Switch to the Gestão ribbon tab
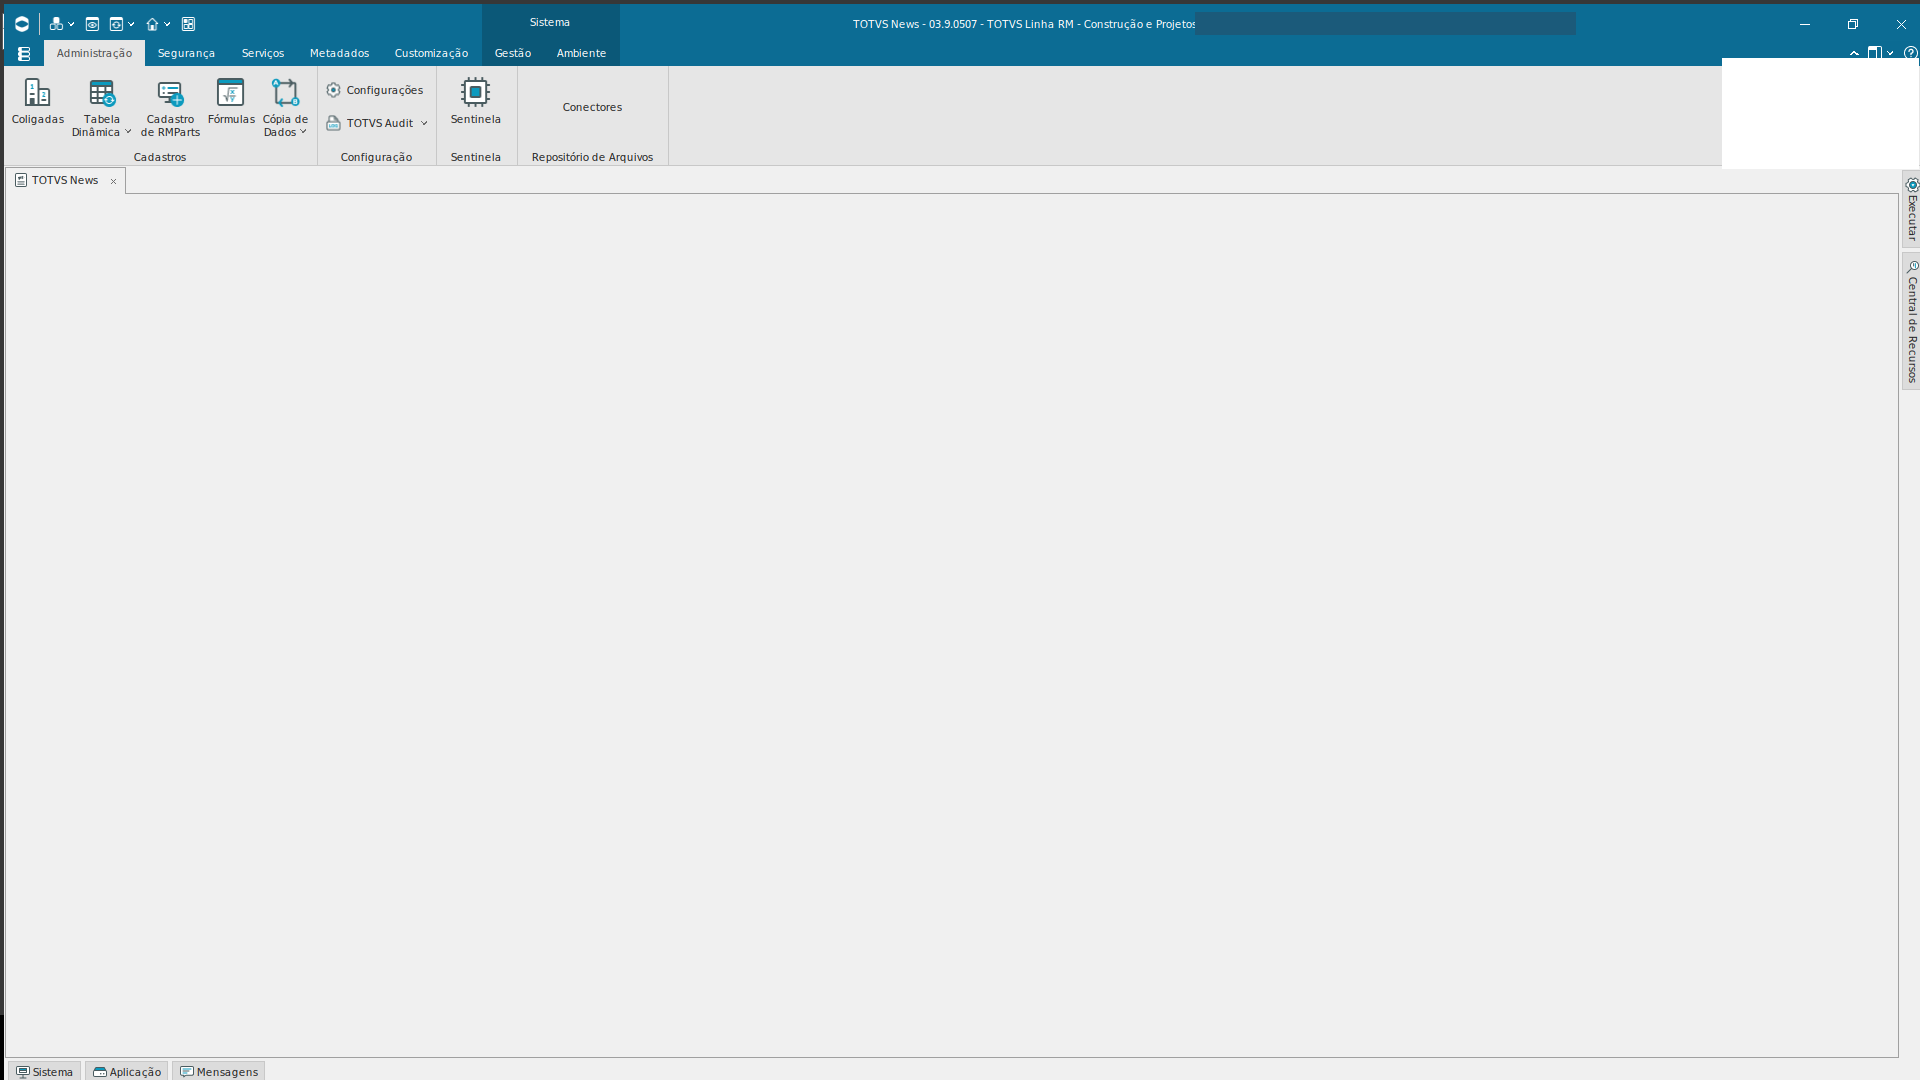1920x1080 pixels. [x=513, y=53]
